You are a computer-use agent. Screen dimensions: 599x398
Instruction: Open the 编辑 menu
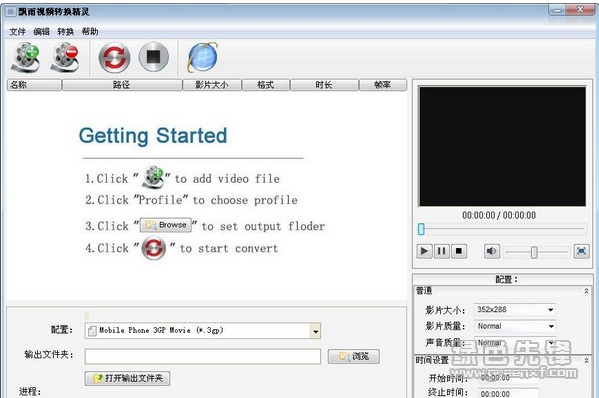[x=41, y=32]
